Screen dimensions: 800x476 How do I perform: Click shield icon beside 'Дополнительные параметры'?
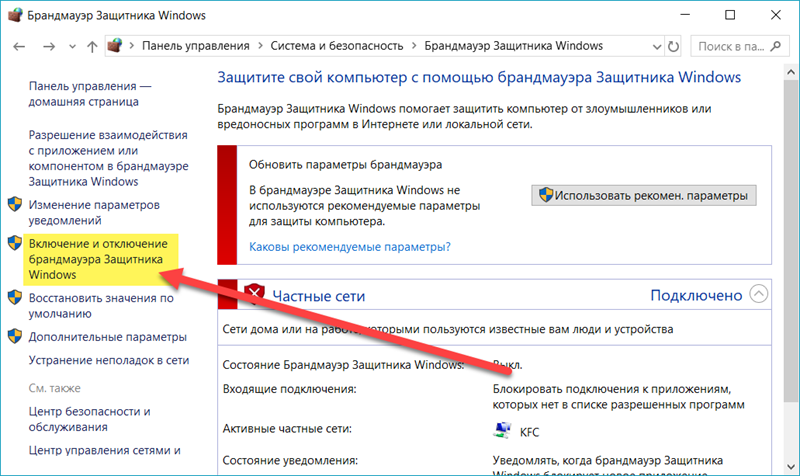pyautogui.click(x=15, y=336)
